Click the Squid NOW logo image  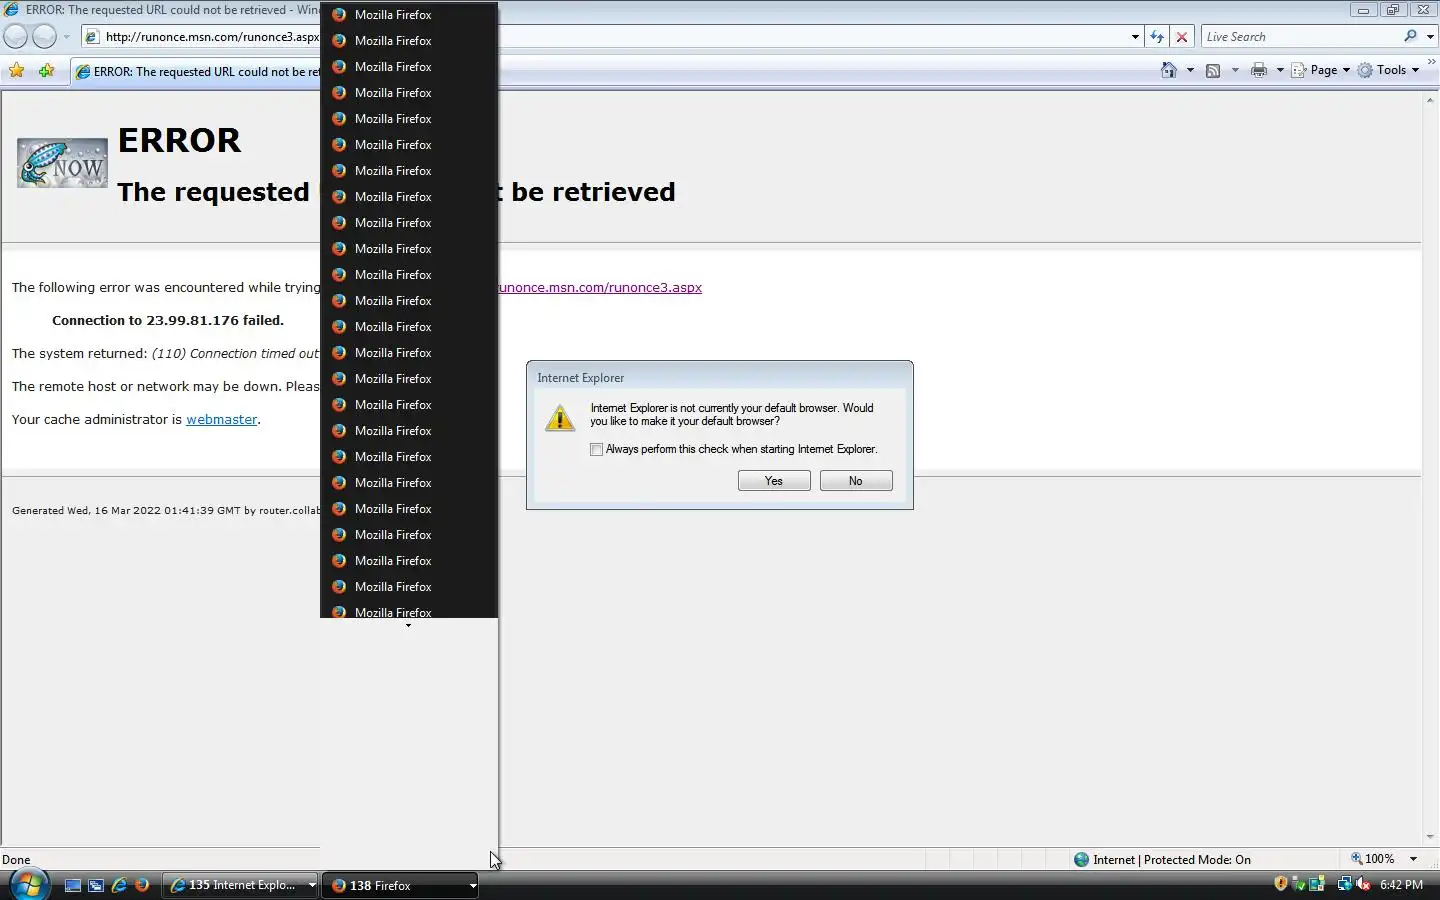point(62,163)
